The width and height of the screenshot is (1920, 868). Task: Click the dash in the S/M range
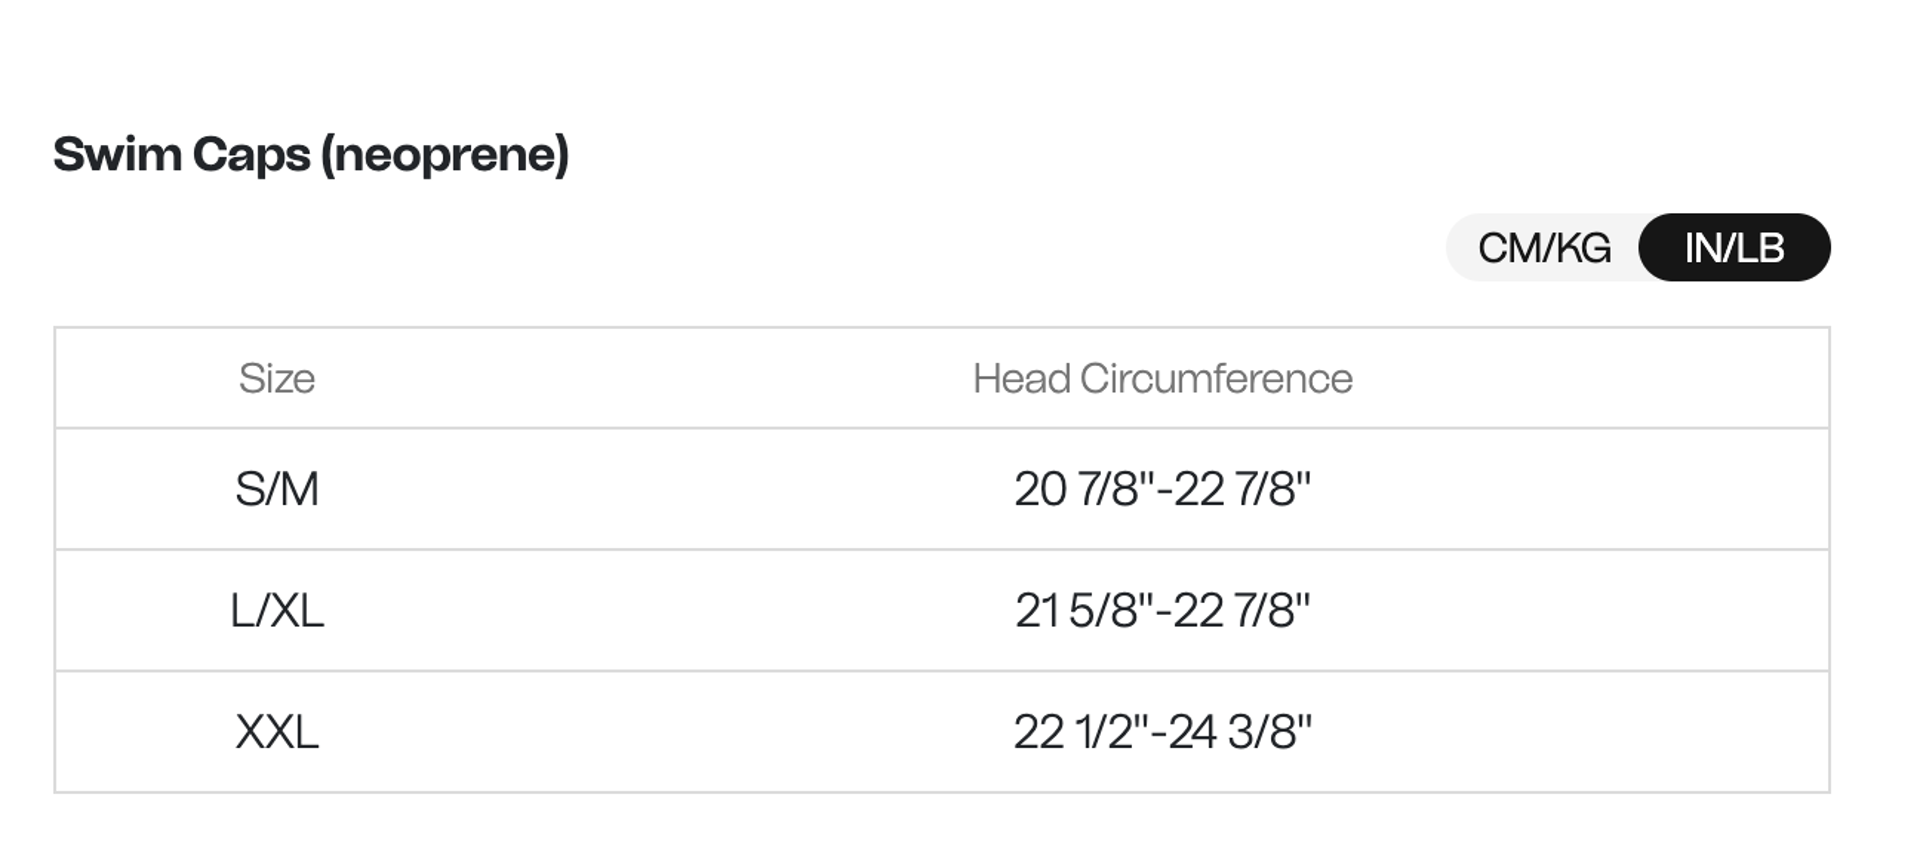(1164, 491)
